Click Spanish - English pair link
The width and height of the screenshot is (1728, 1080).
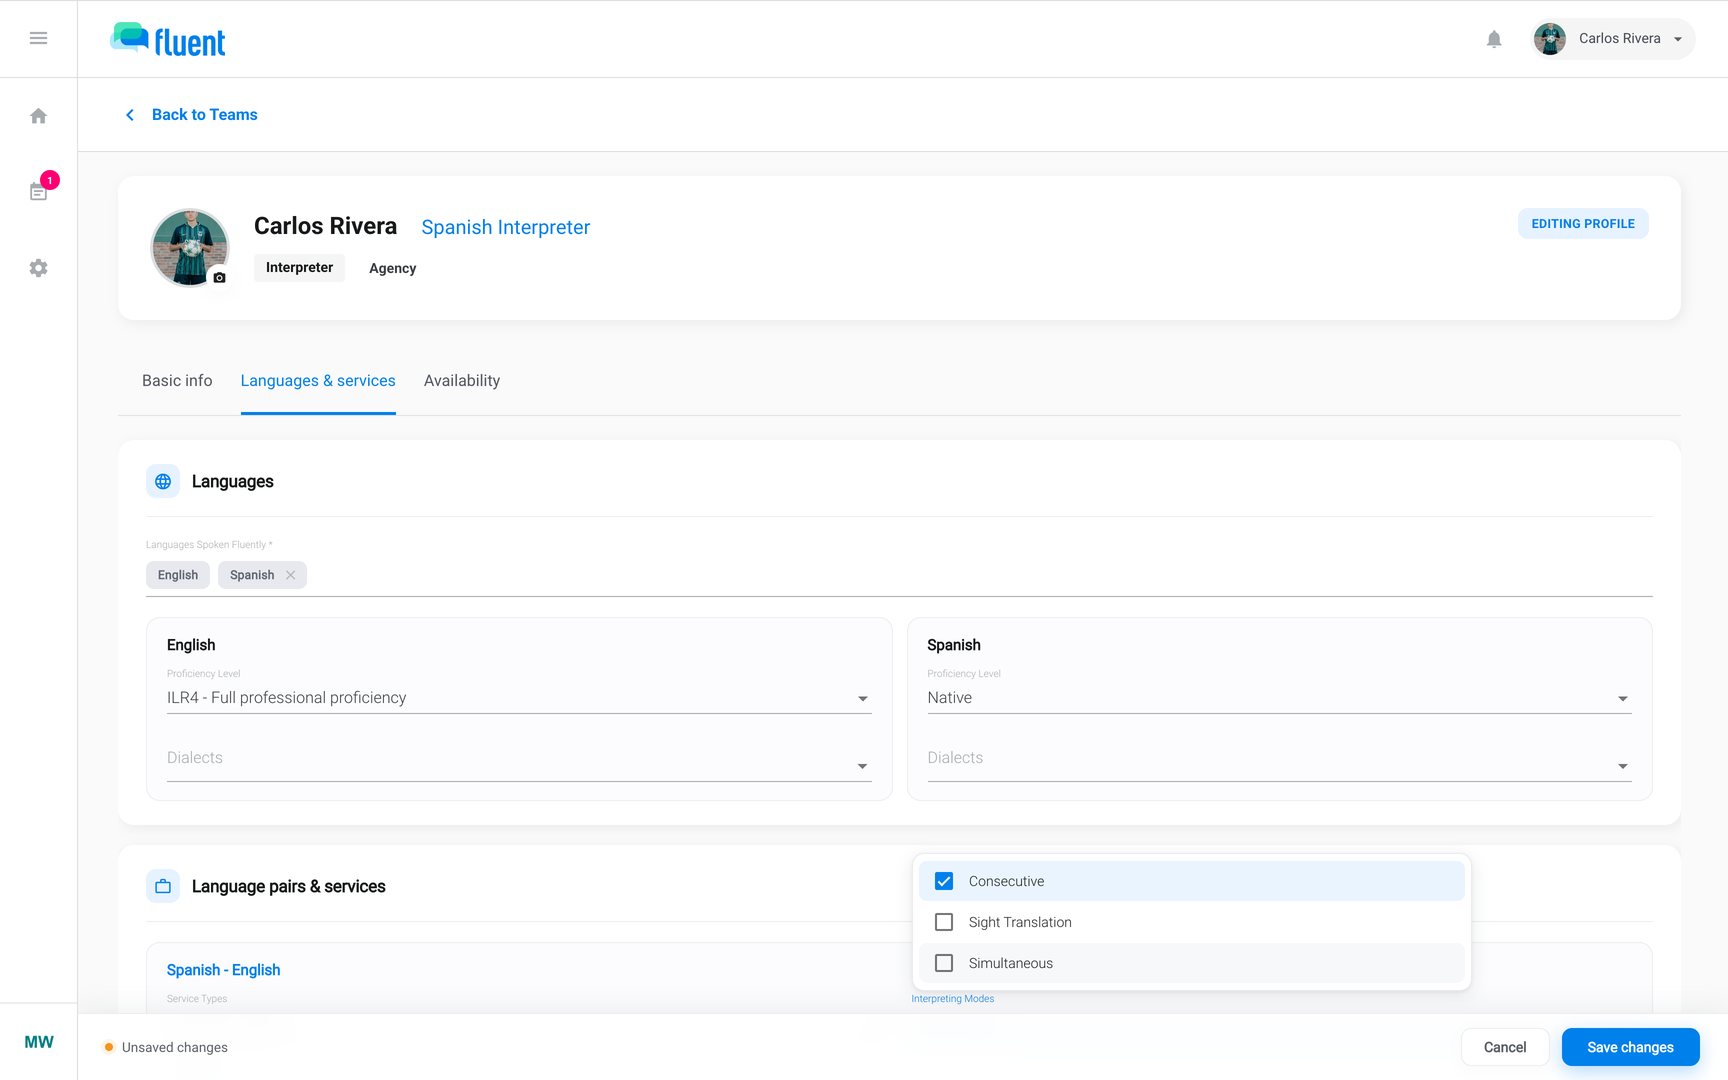(223, 970)
